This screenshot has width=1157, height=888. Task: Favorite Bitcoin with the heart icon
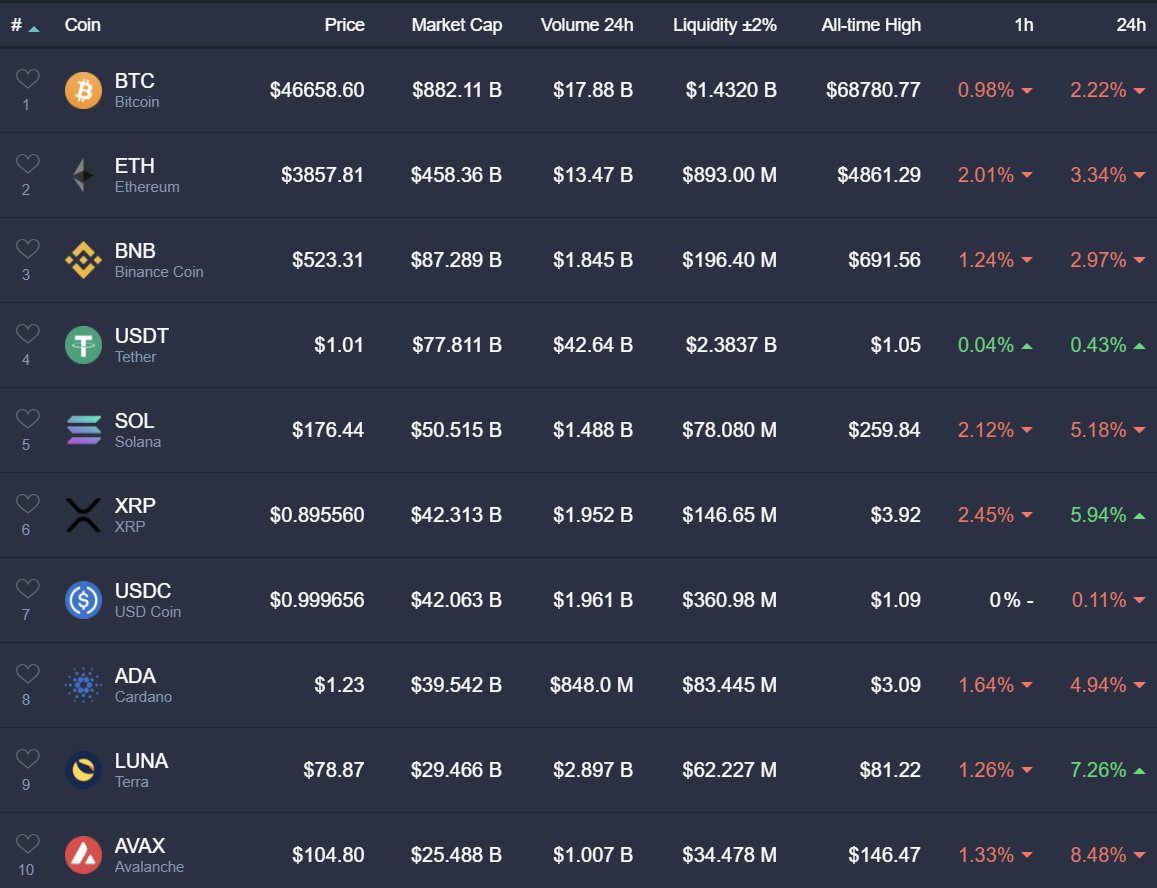(27, 78)
